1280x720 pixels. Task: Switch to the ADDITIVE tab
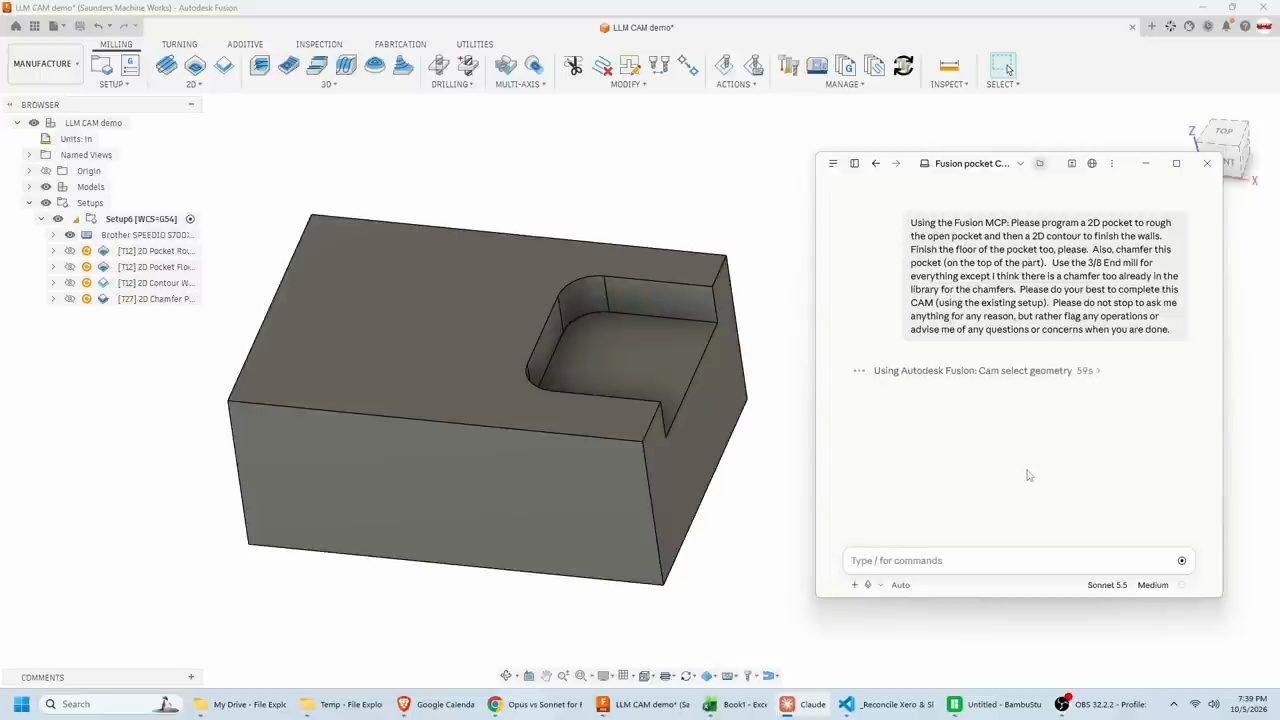(x=245, y=44)
